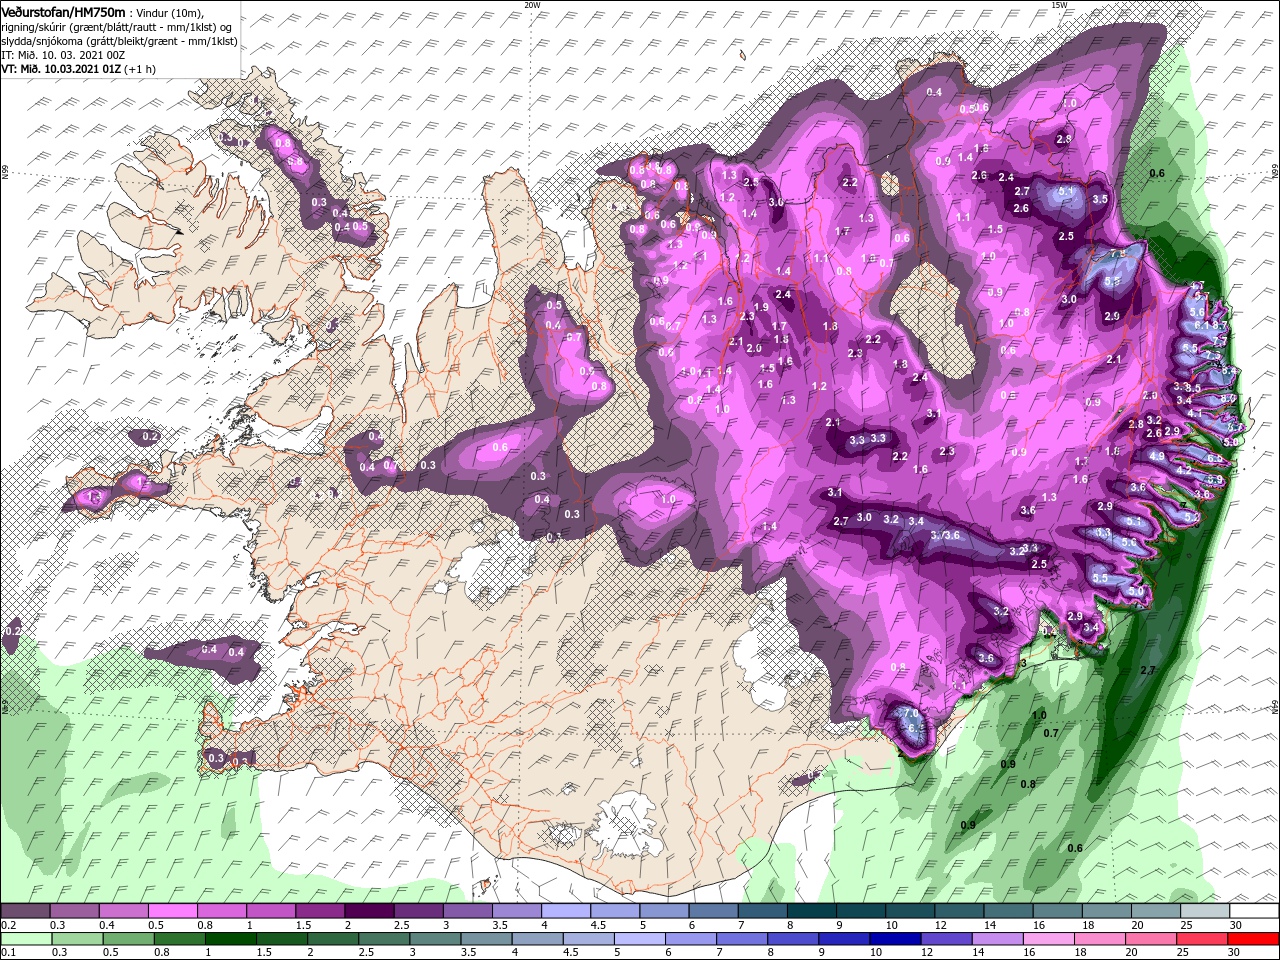1280x960 pixels.
Task: Click the 0.2 label in upper legend row
Action: click(x=7, y=925)
